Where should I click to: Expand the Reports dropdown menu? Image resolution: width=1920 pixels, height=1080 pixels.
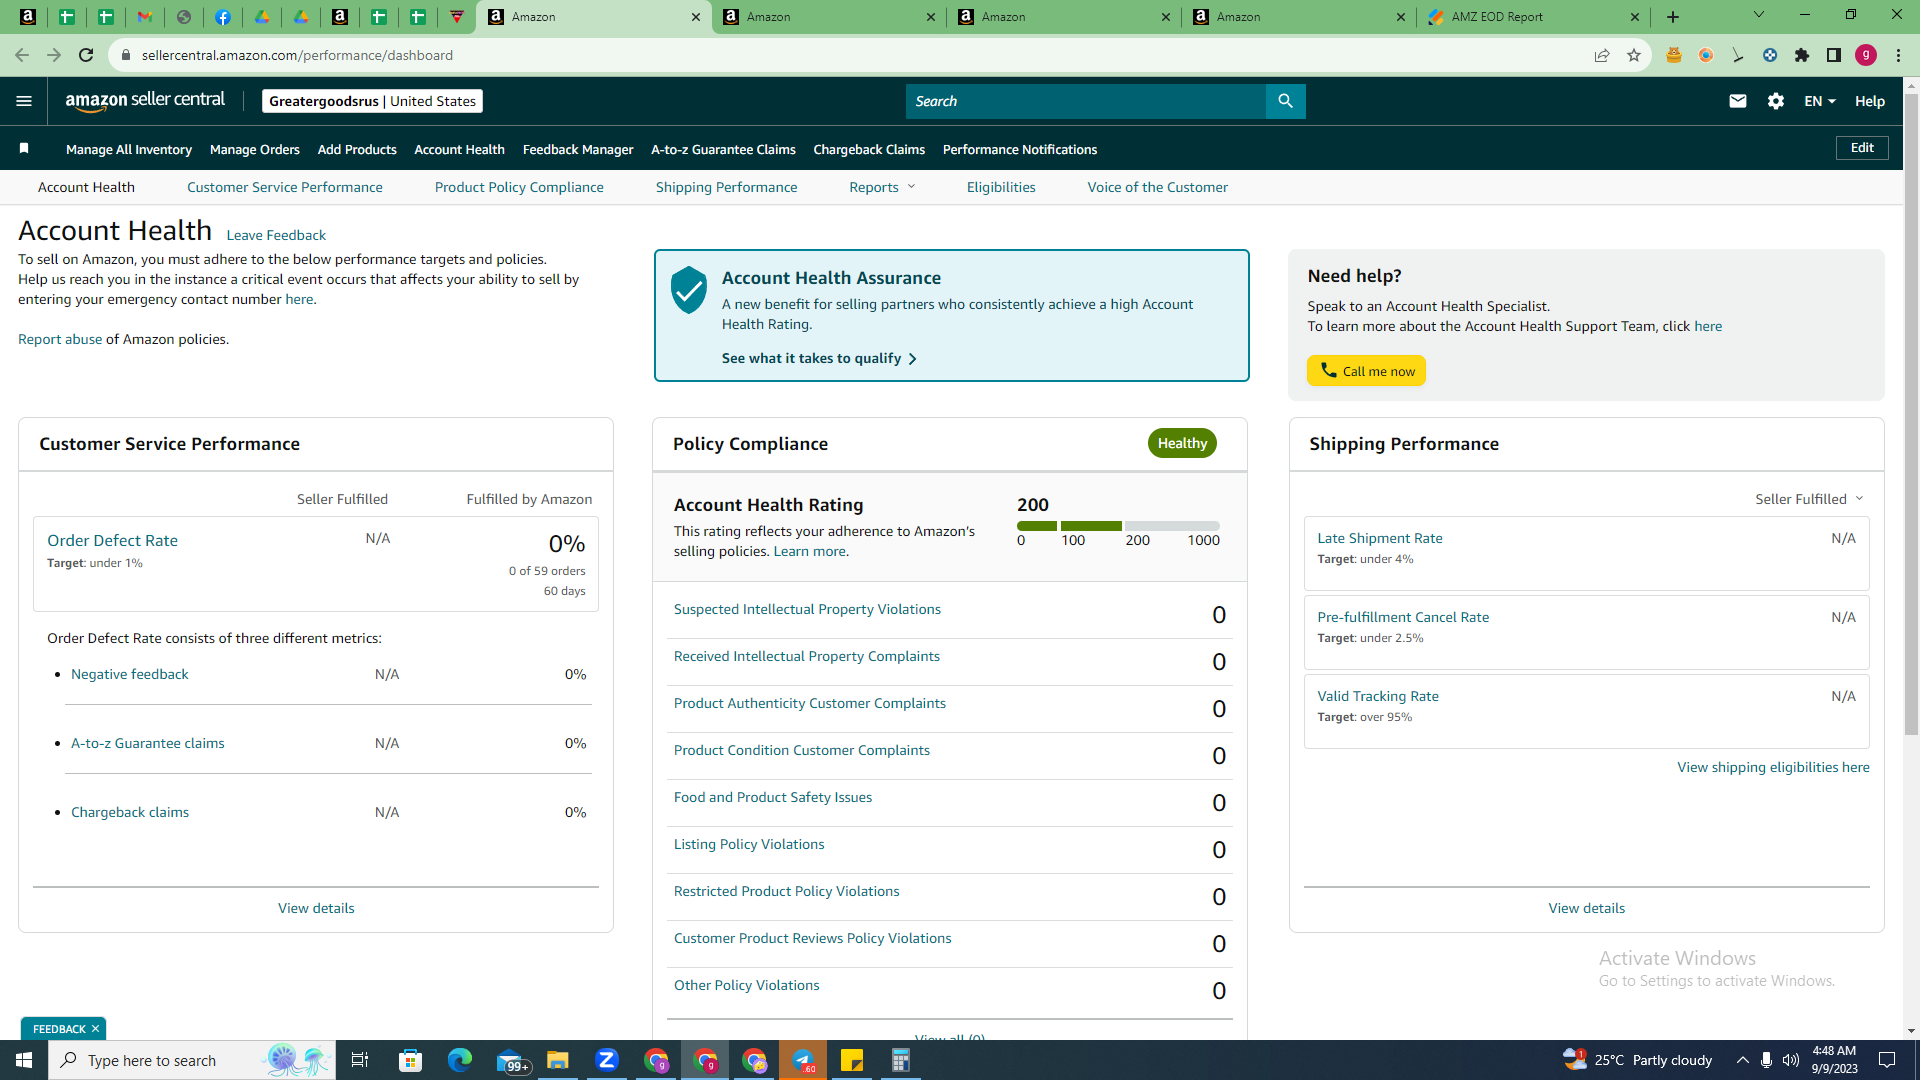point(882,187)
